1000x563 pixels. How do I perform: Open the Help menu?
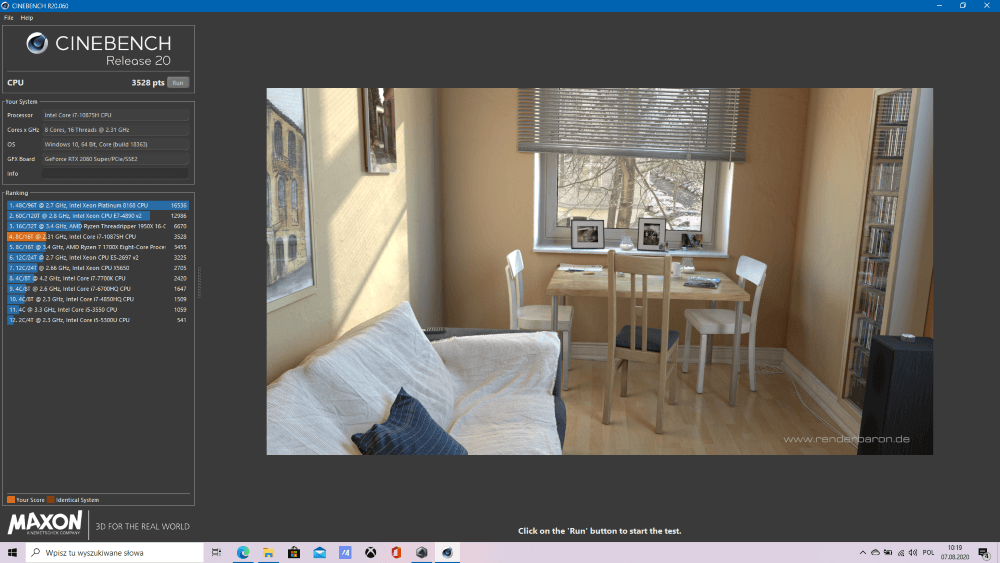coord(27,18)
